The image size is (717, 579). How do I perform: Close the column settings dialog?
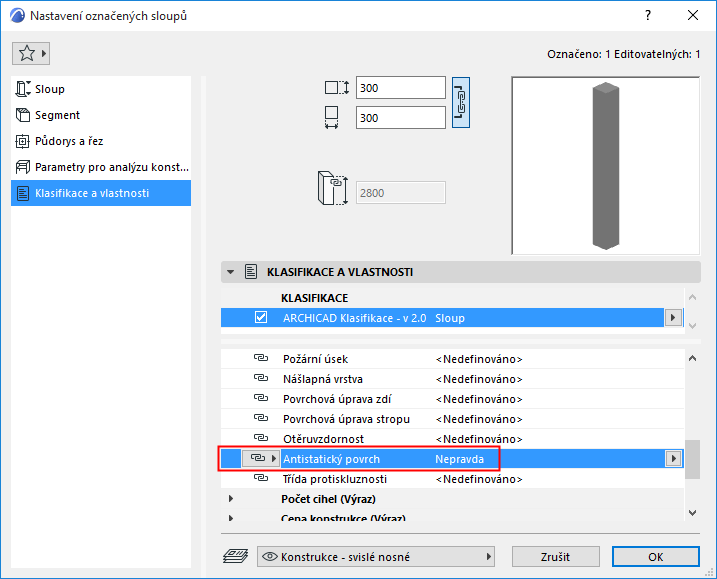coord(693,15)
